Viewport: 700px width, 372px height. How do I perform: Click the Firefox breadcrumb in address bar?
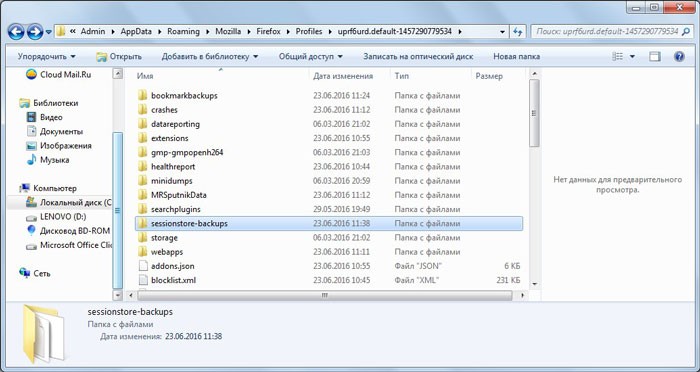click(269, 32)
